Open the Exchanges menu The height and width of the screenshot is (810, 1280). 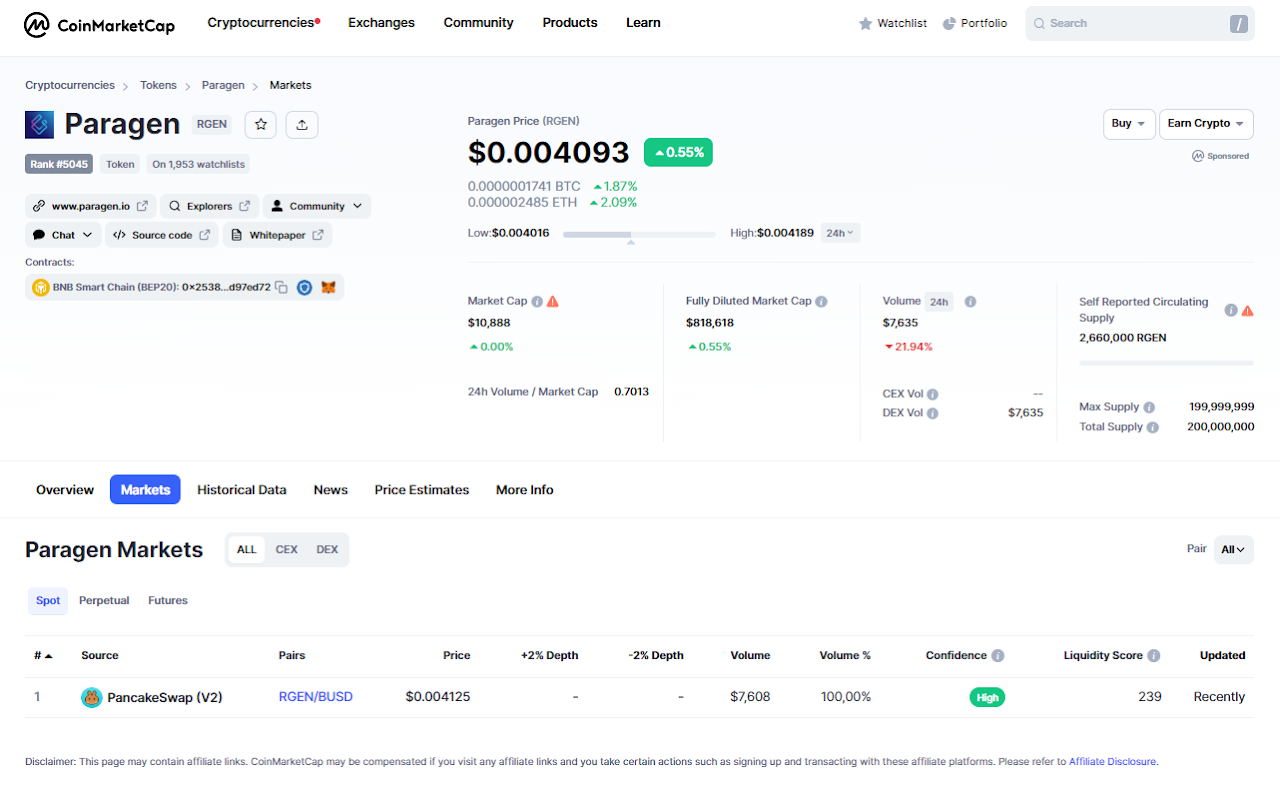point(381,22)
